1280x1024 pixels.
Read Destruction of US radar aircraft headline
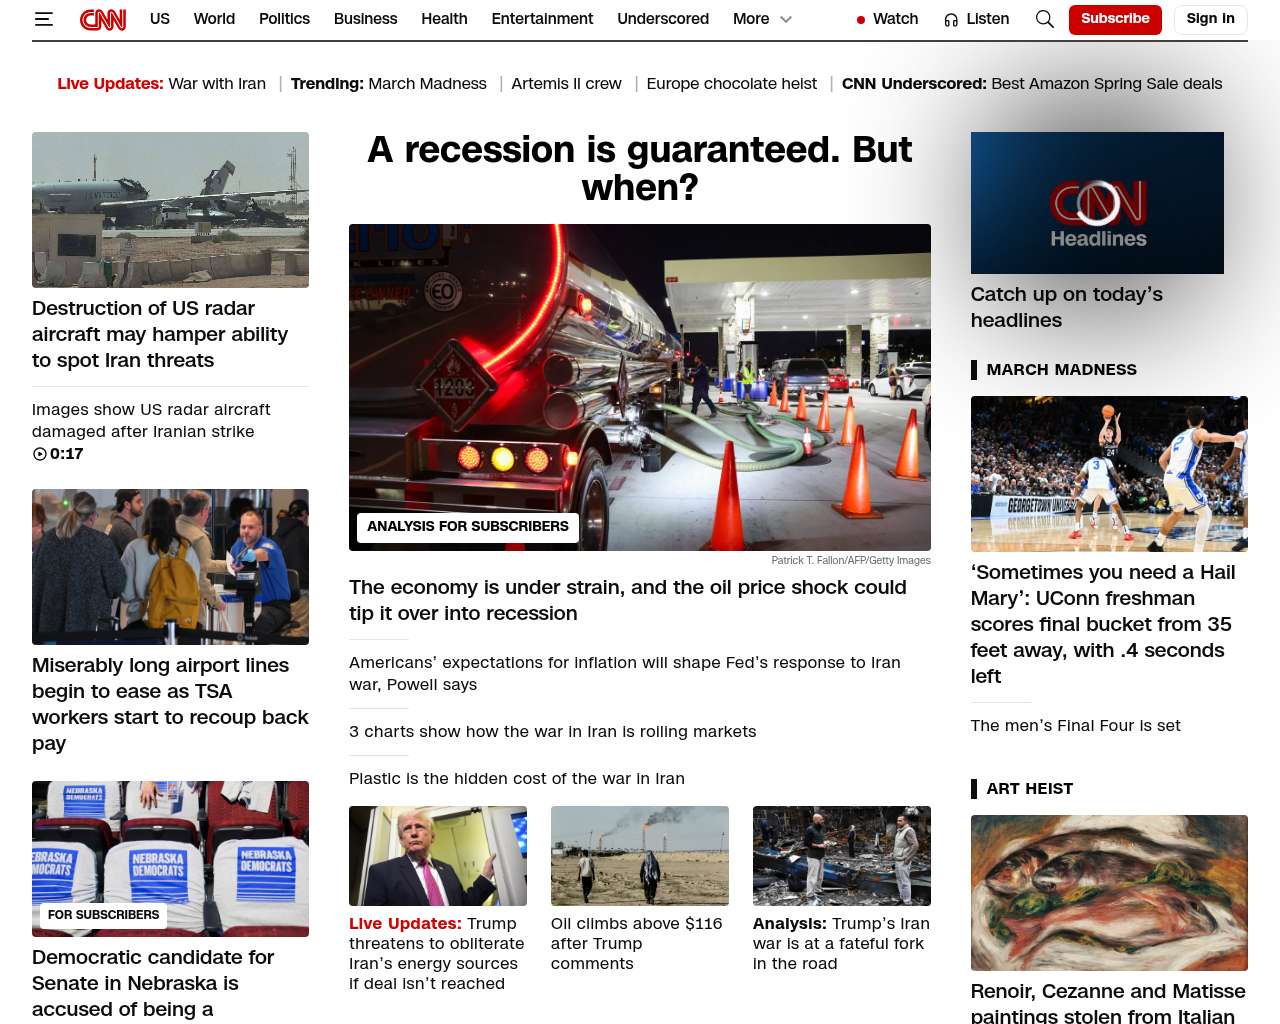coord(160,334)
